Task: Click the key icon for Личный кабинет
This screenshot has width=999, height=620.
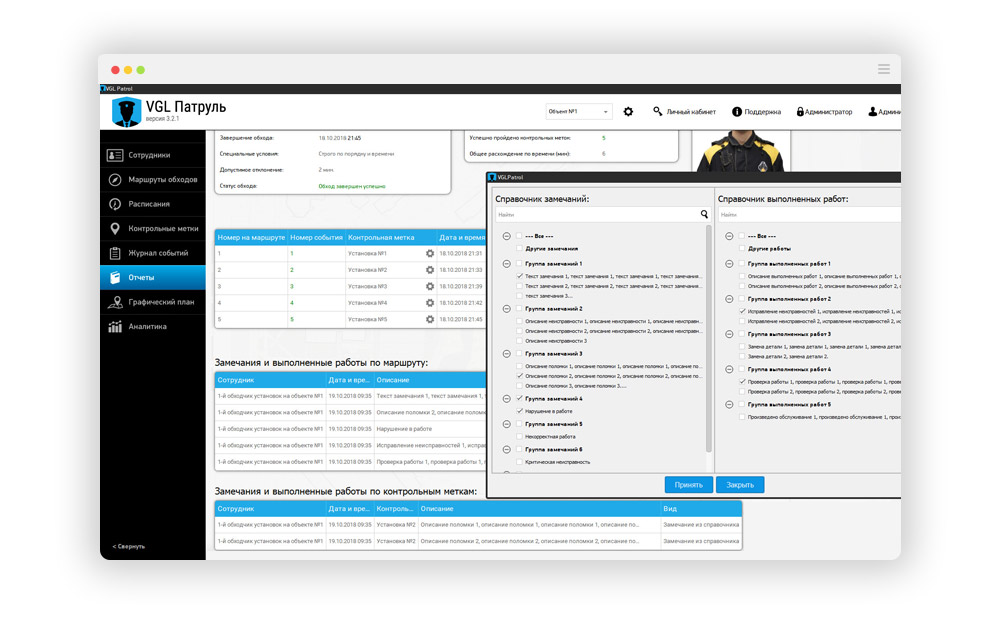Action: point(658,112)
